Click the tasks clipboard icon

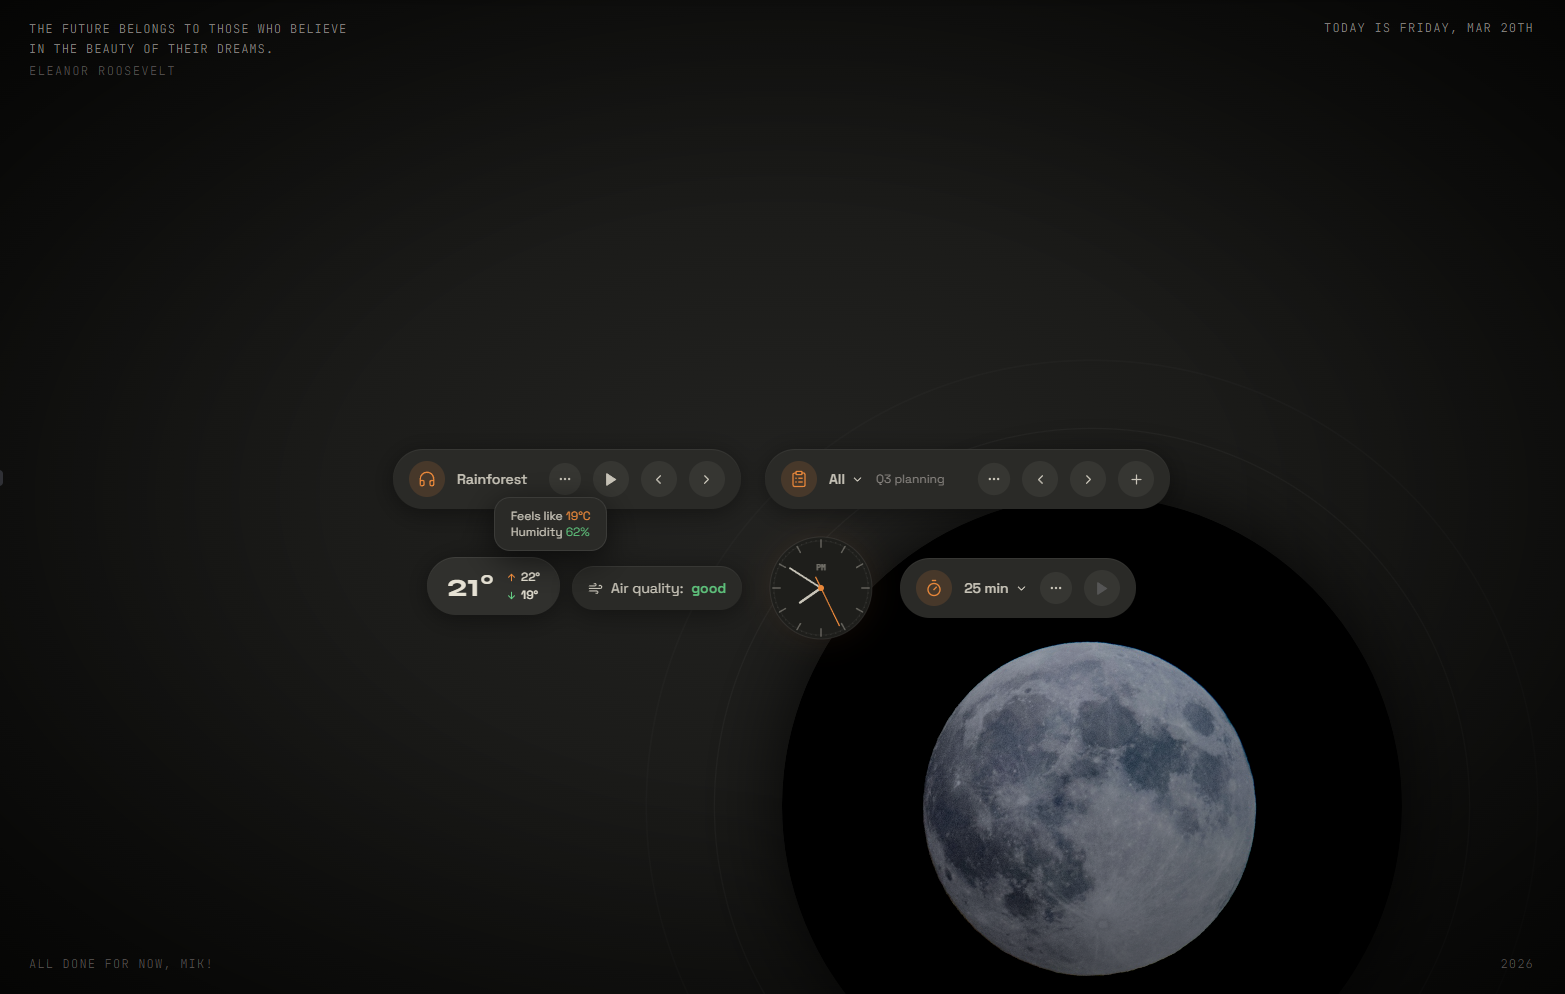coord(799,479)
